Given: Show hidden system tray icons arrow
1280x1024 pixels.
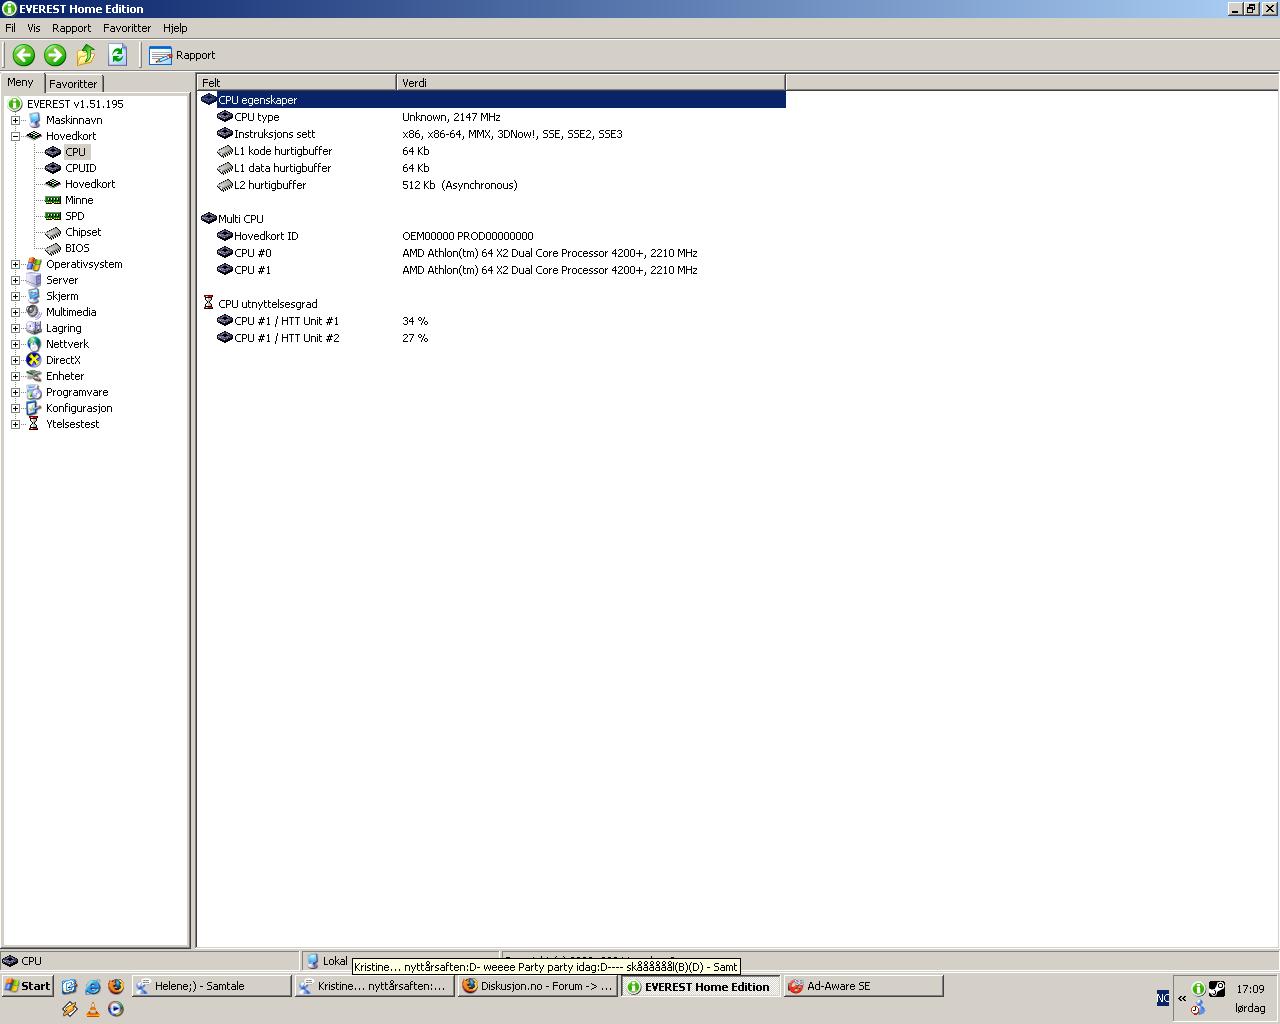Looking at the screenshot, I should tap(1182, 998).
